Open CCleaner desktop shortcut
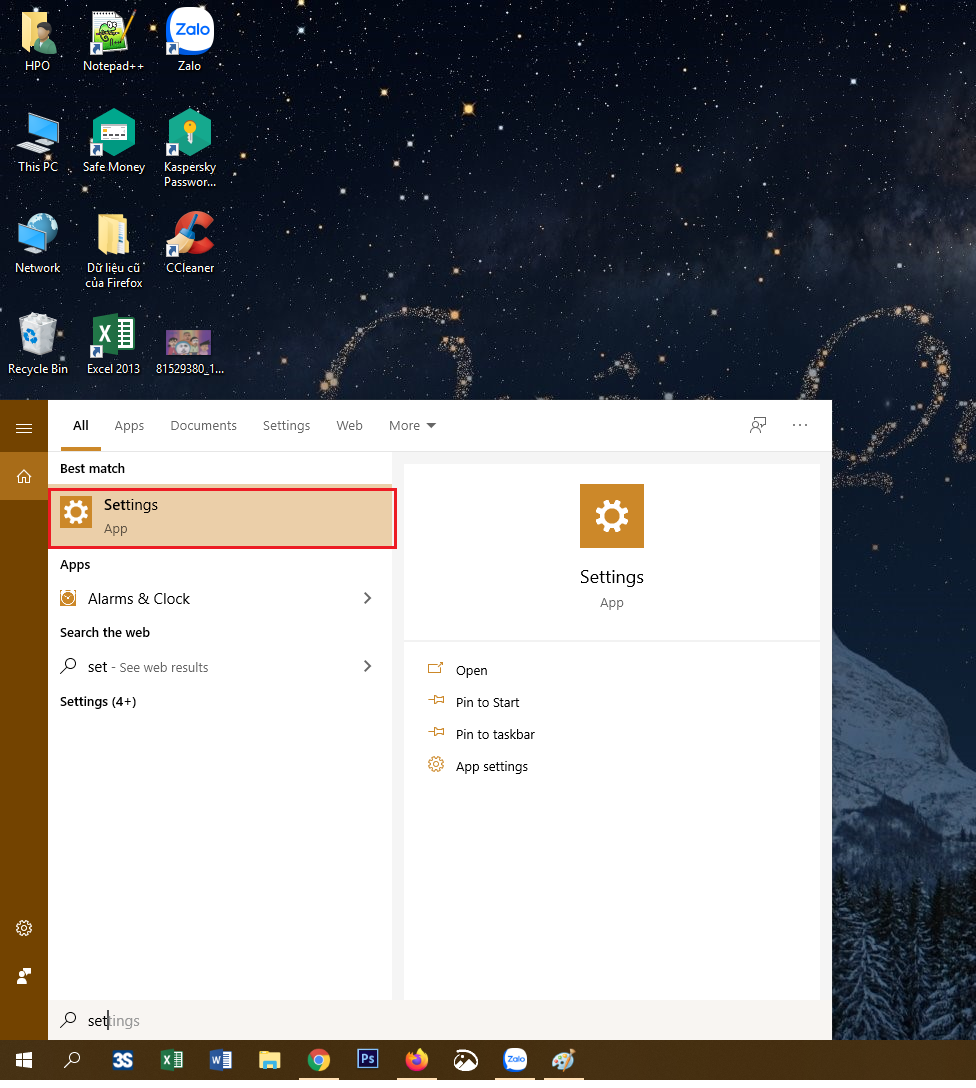This screenshot has height=1088, width=976. pos(189,242)
